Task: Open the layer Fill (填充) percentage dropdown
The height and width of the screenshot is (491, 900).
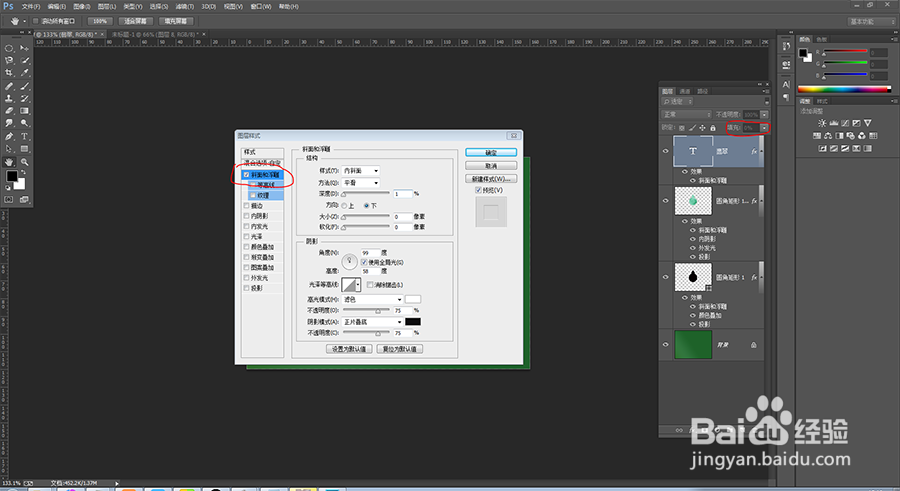Action: tap(764, 128)
